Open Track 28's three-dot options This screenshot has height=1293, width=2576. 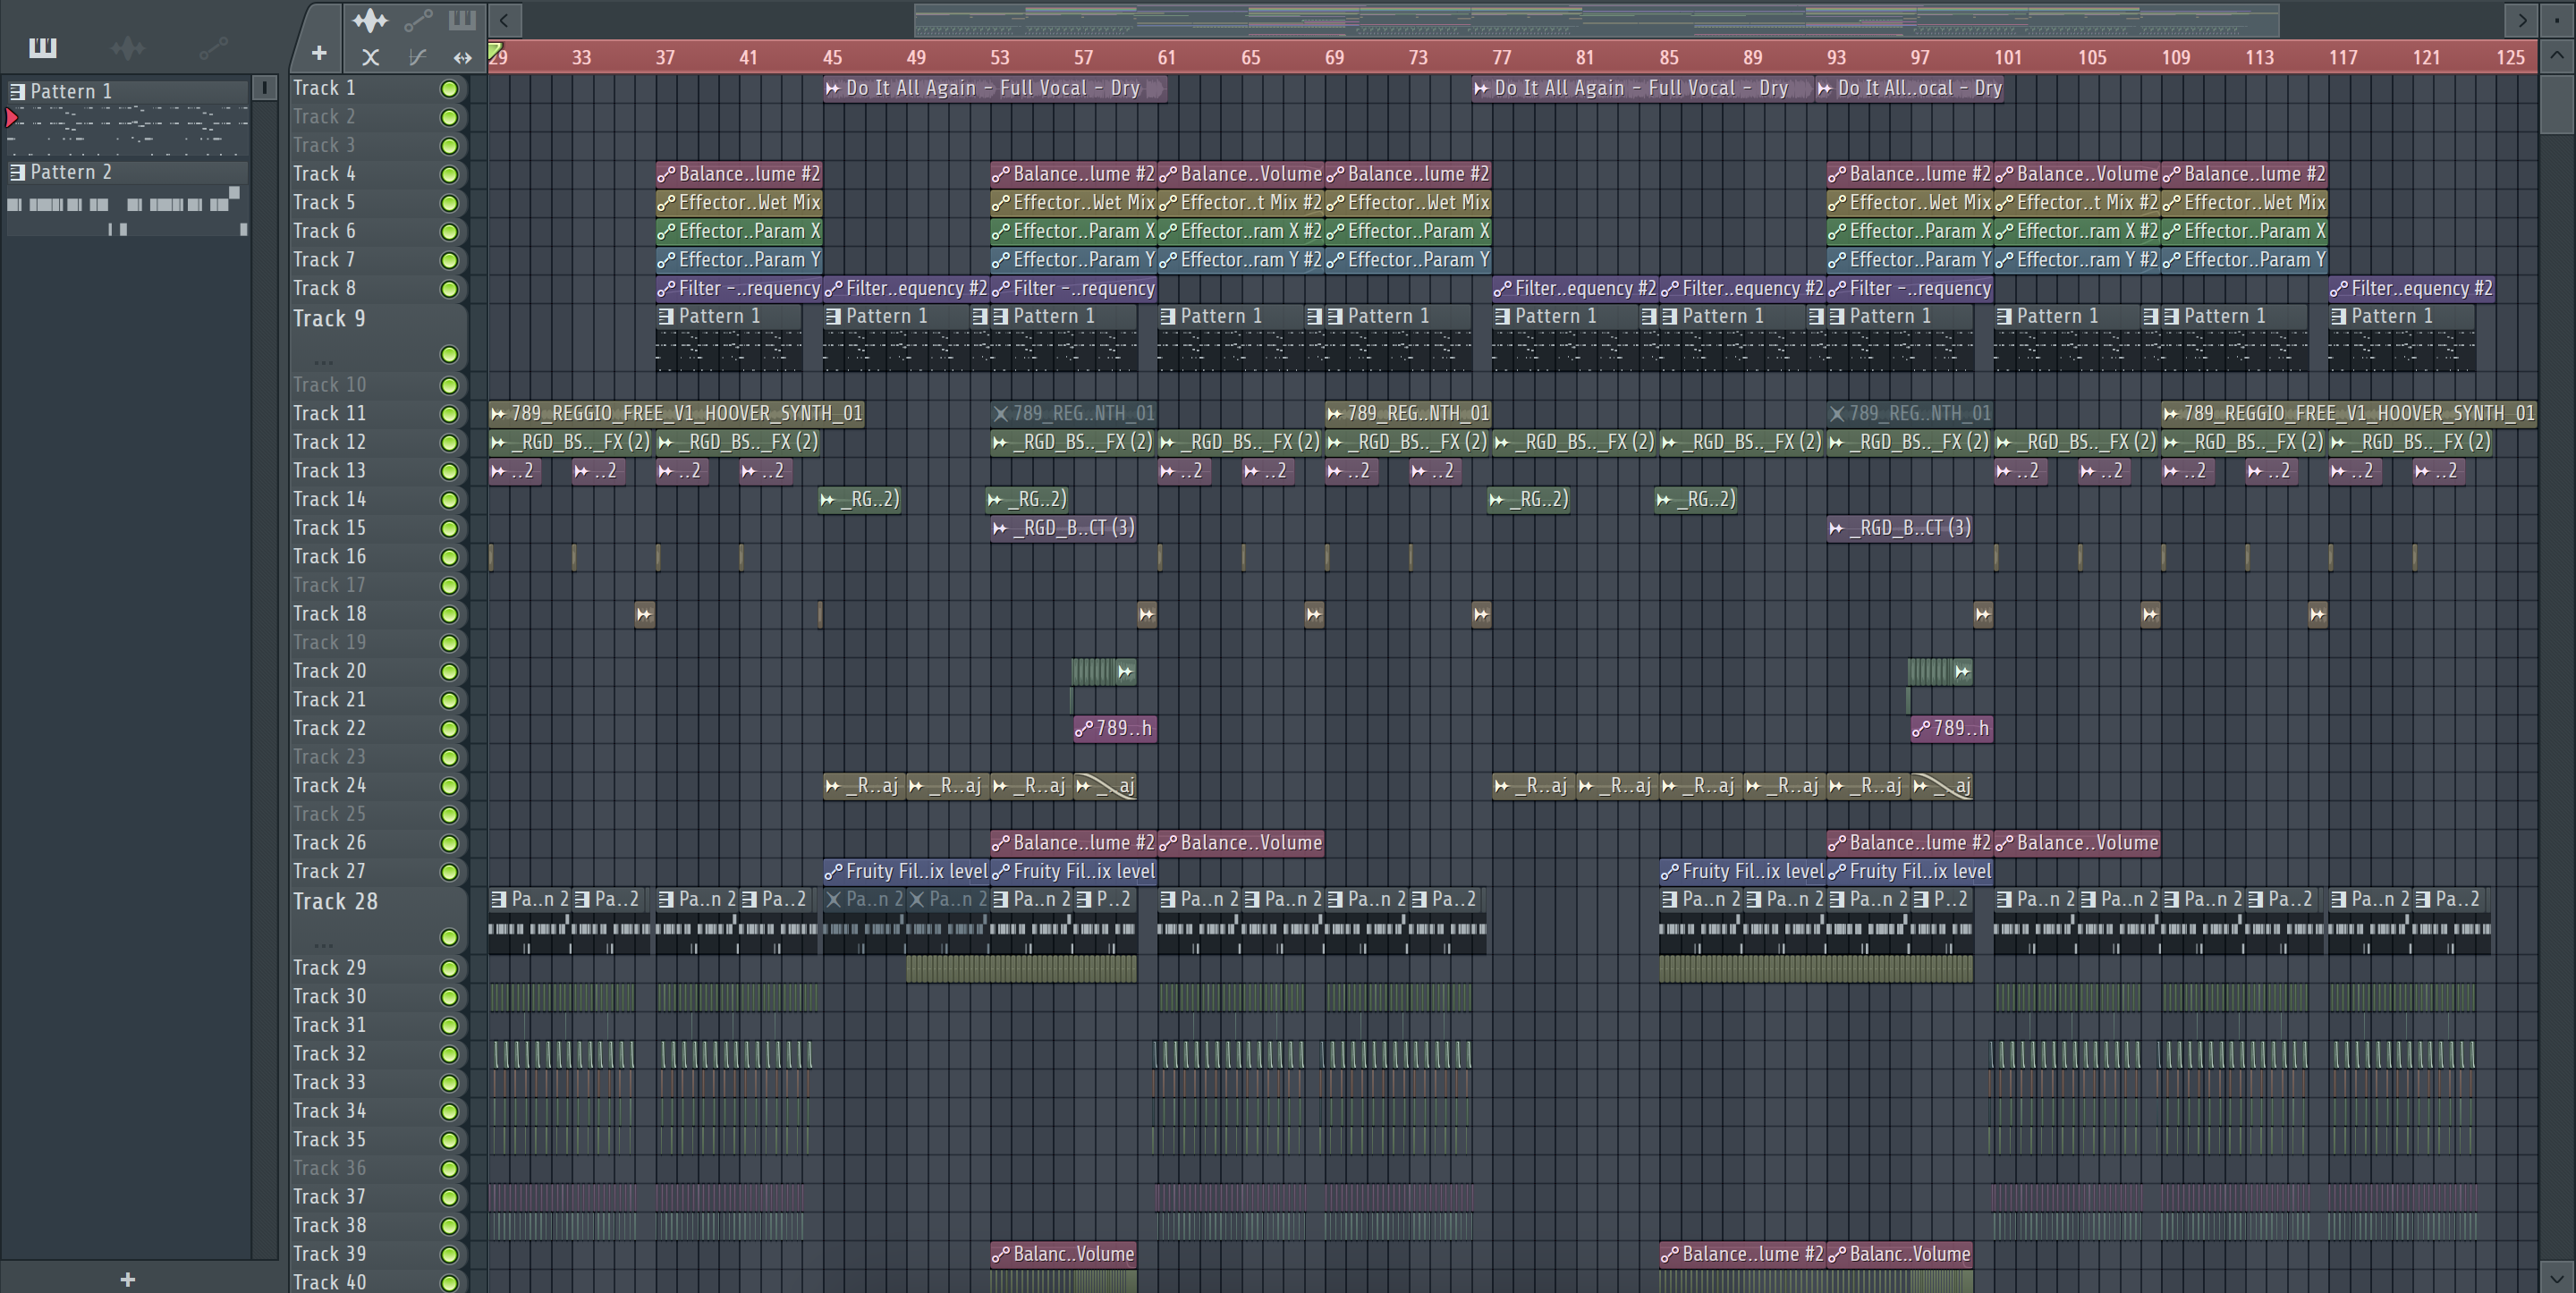(323, 944)
